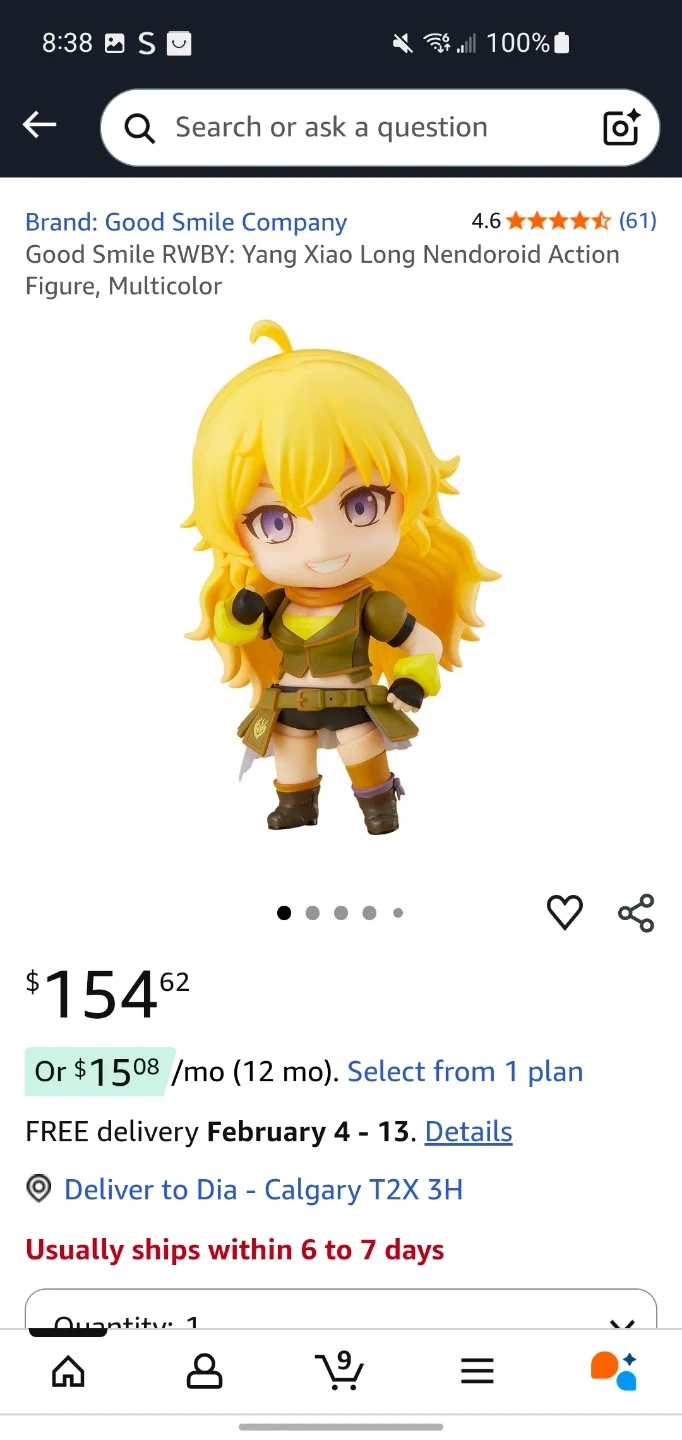The height and width of the screenshot is (1440, 682).
Task: Click the Quantity dropdown chevron arrow
Action: click(622, 1324)
